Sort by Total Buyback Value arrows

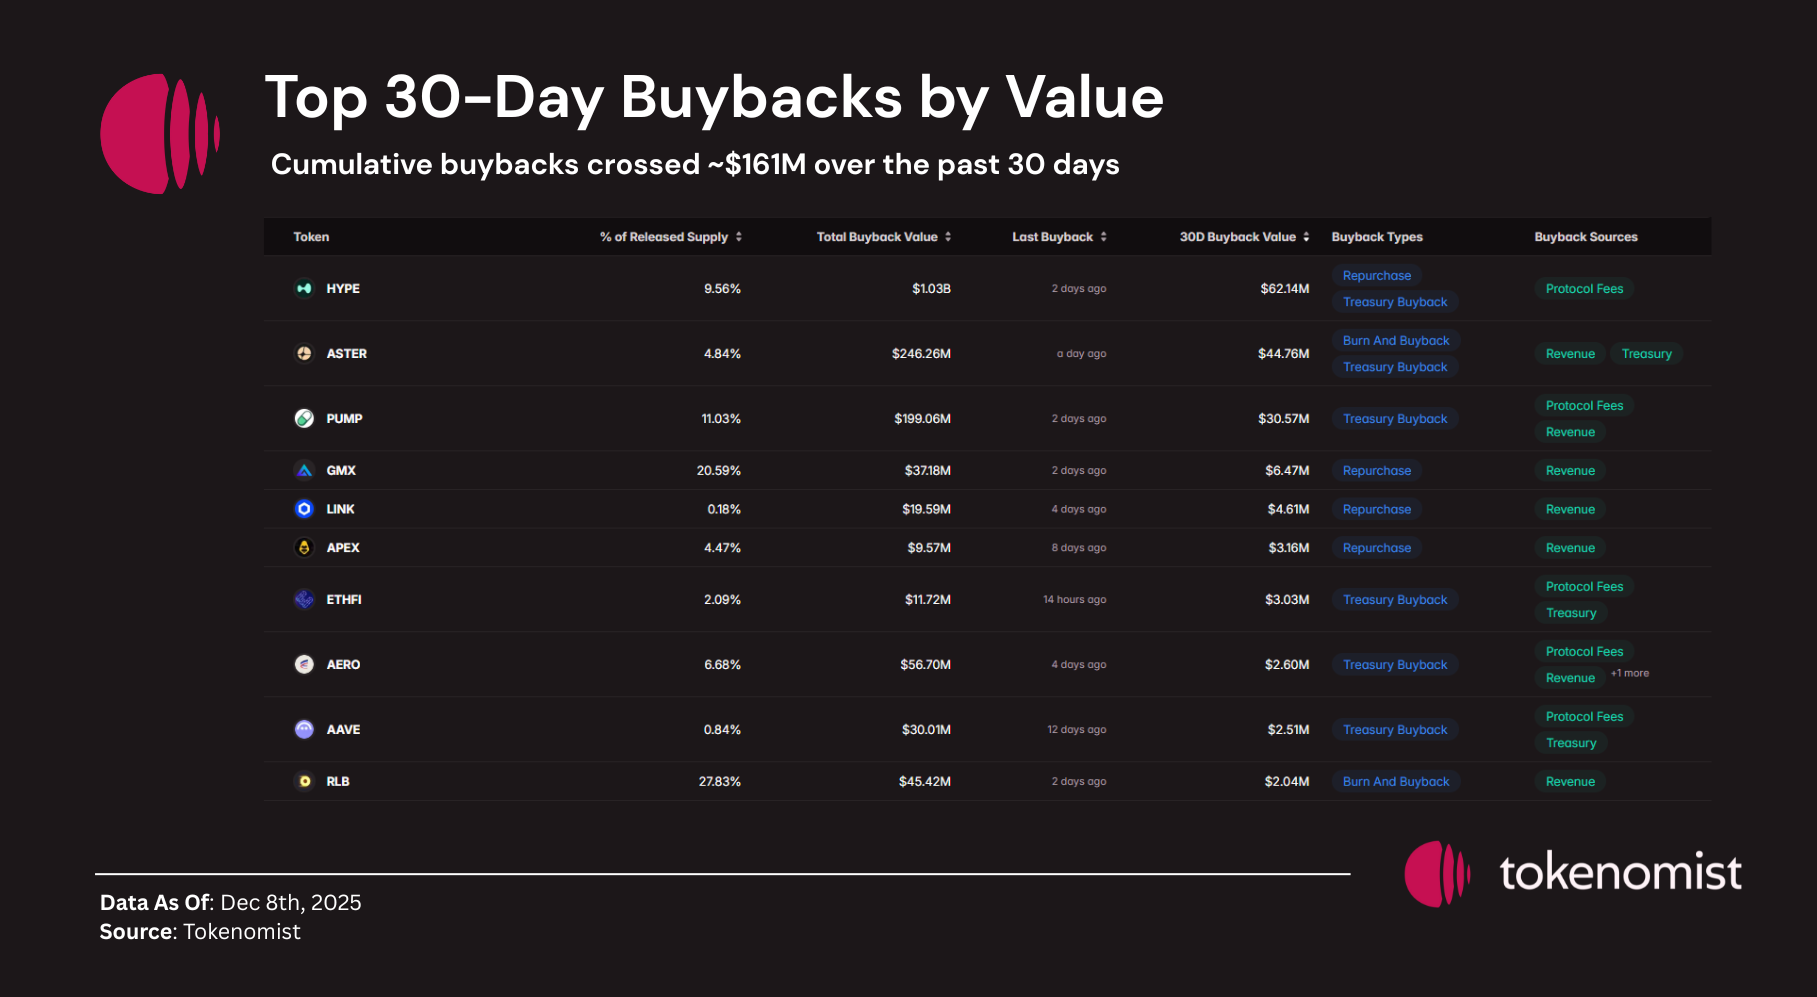coord(948,237)
